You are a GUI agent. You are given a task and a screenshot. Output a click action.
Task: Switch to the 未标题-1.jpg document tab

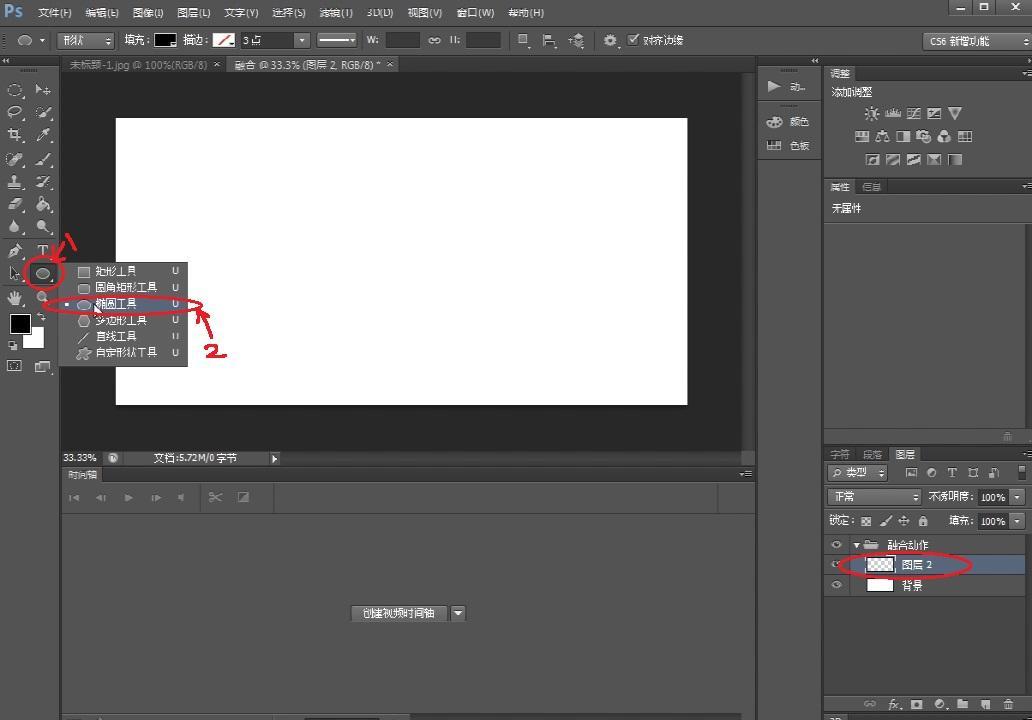pos(138,65)
